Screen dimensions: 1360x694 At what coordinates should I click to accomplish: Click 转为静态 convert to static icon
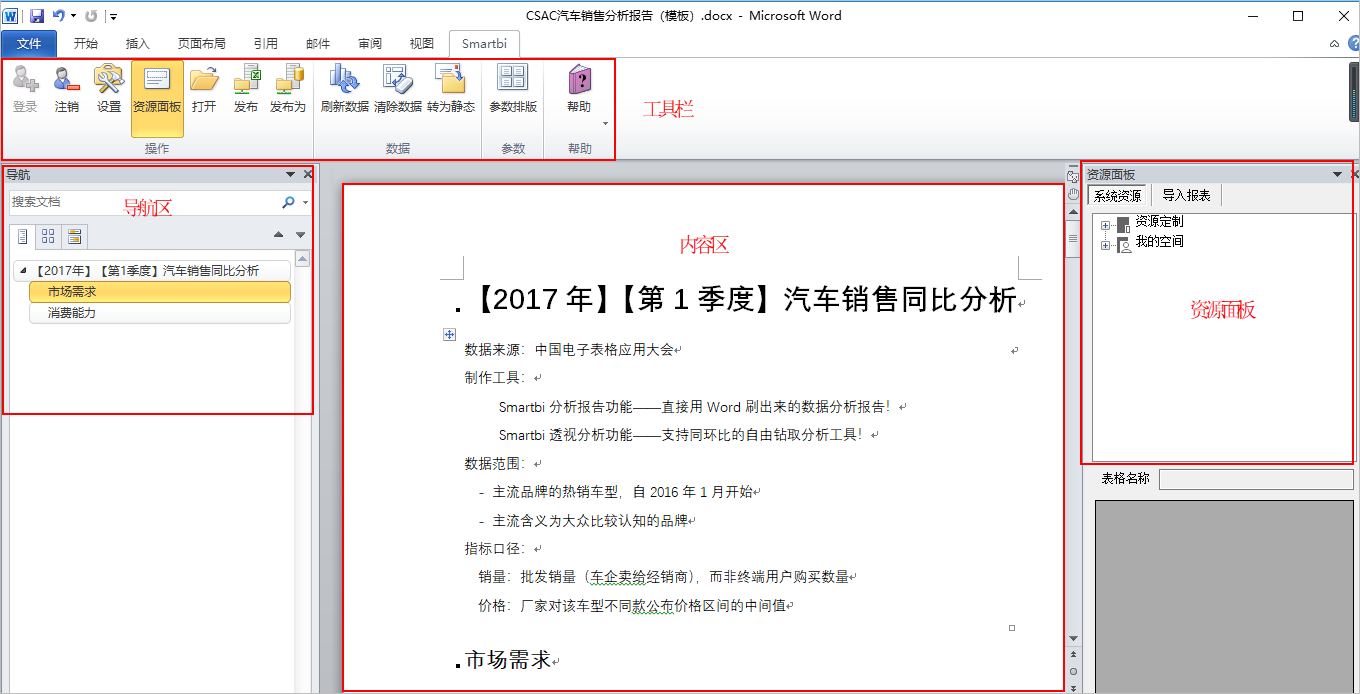(x=451, y=80)
